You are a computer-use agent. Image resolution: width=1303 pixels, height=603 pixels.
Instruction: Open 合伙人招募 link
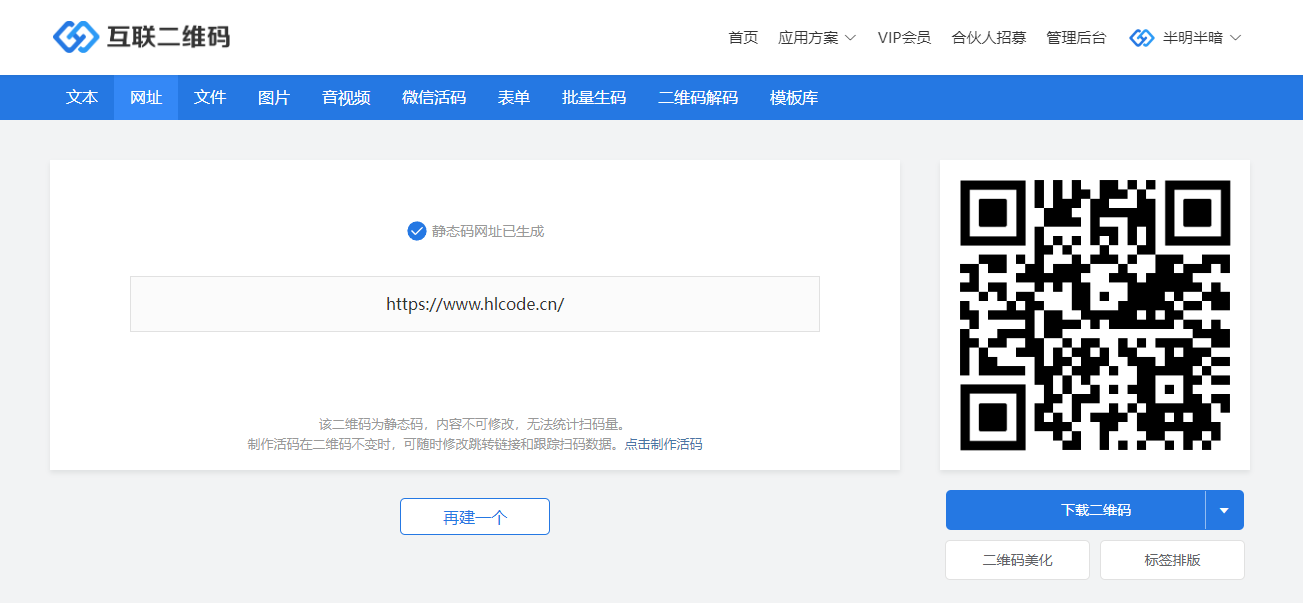click(989, 38)
